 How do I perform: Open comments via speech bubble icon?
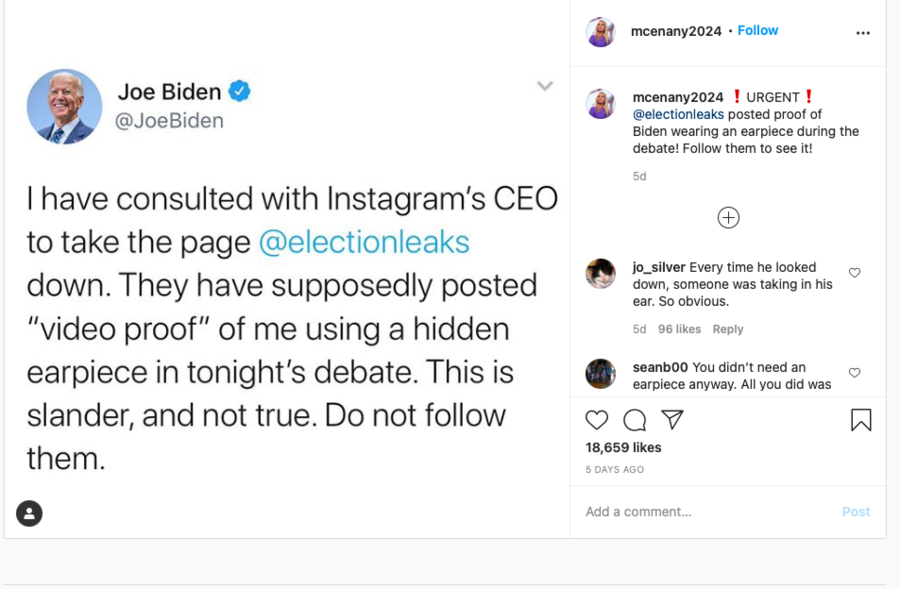coord(634,420)
